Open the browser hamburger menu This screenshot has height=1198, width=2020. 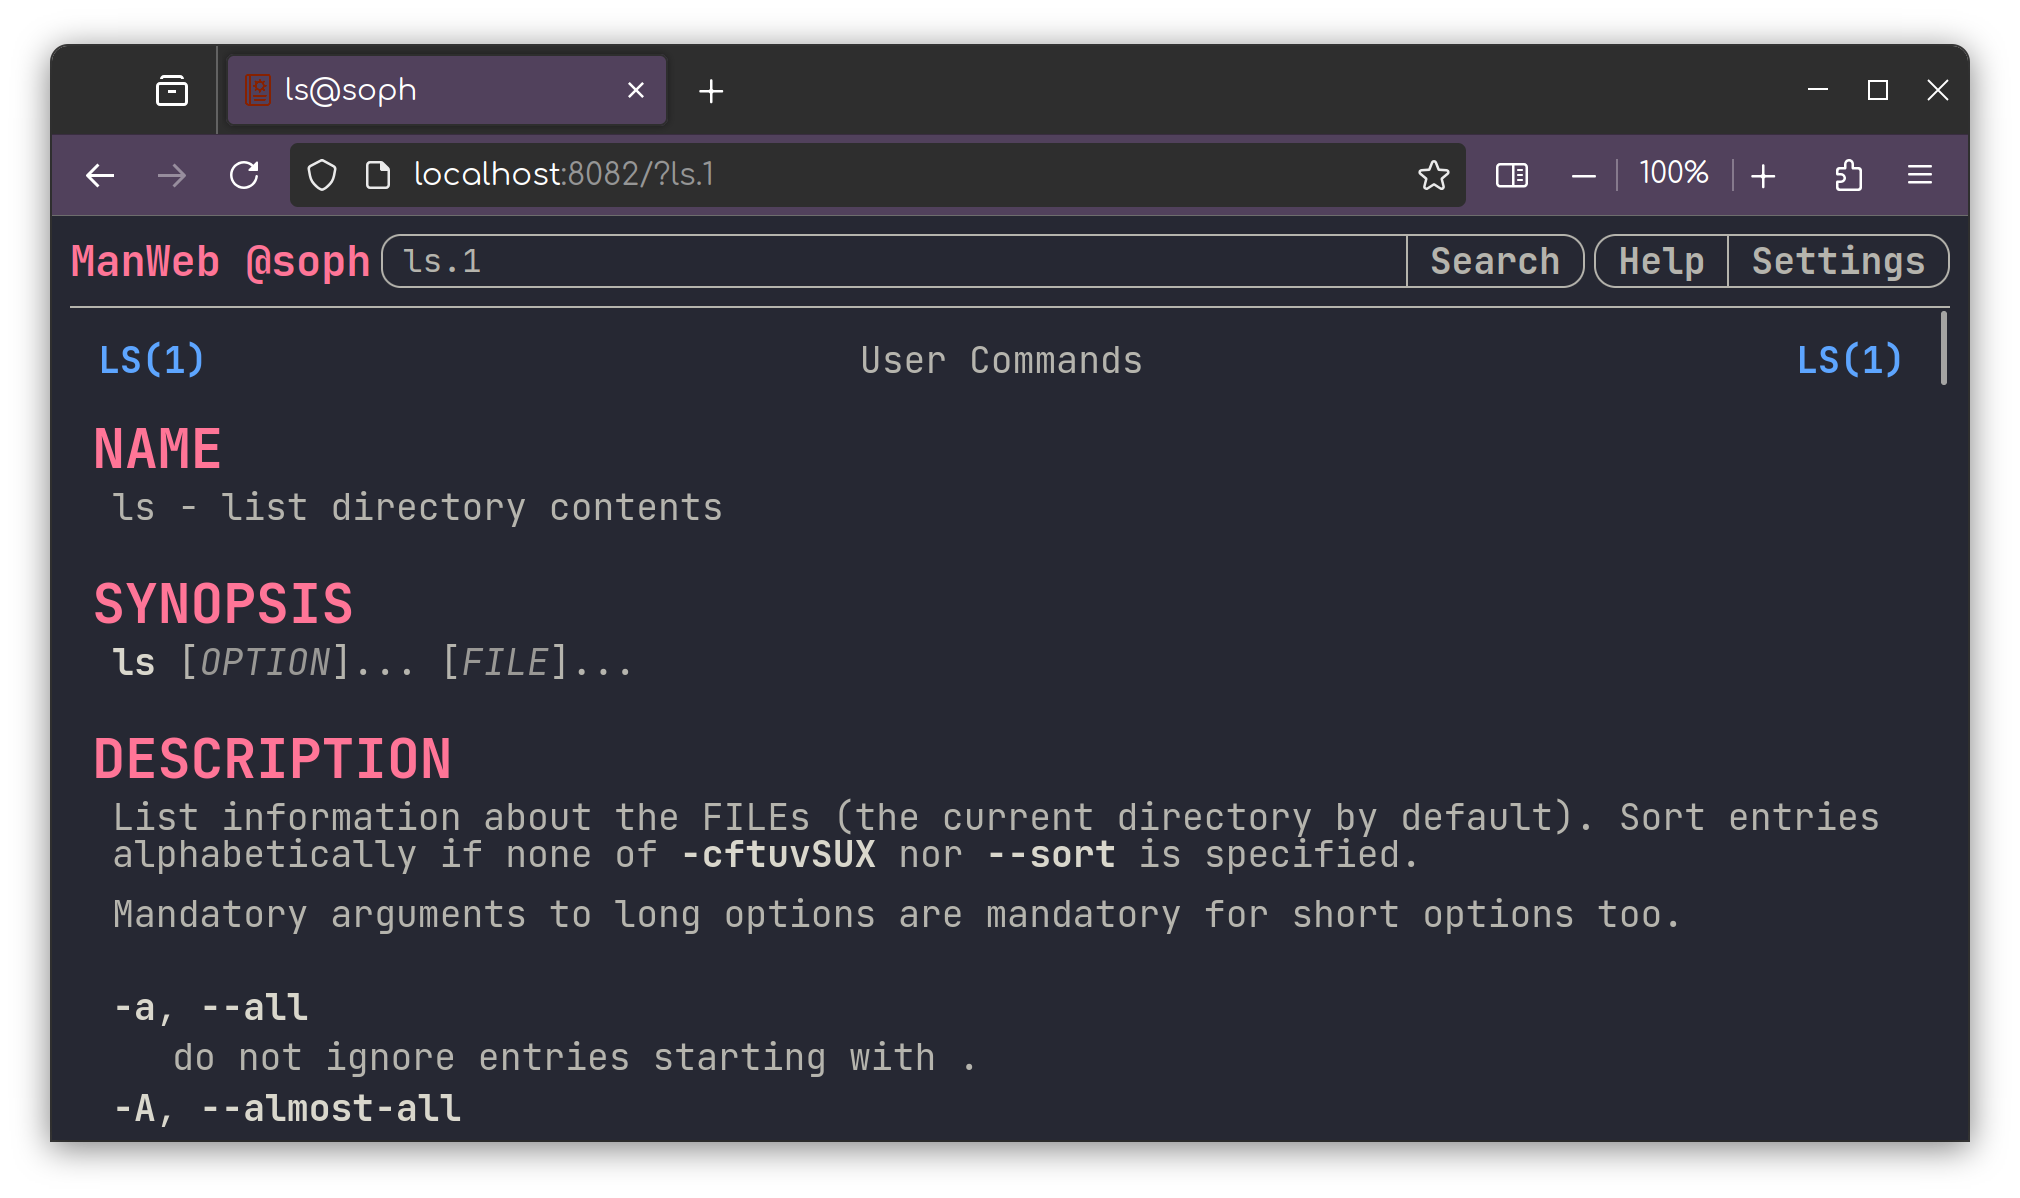click(x=1919, y=176)
